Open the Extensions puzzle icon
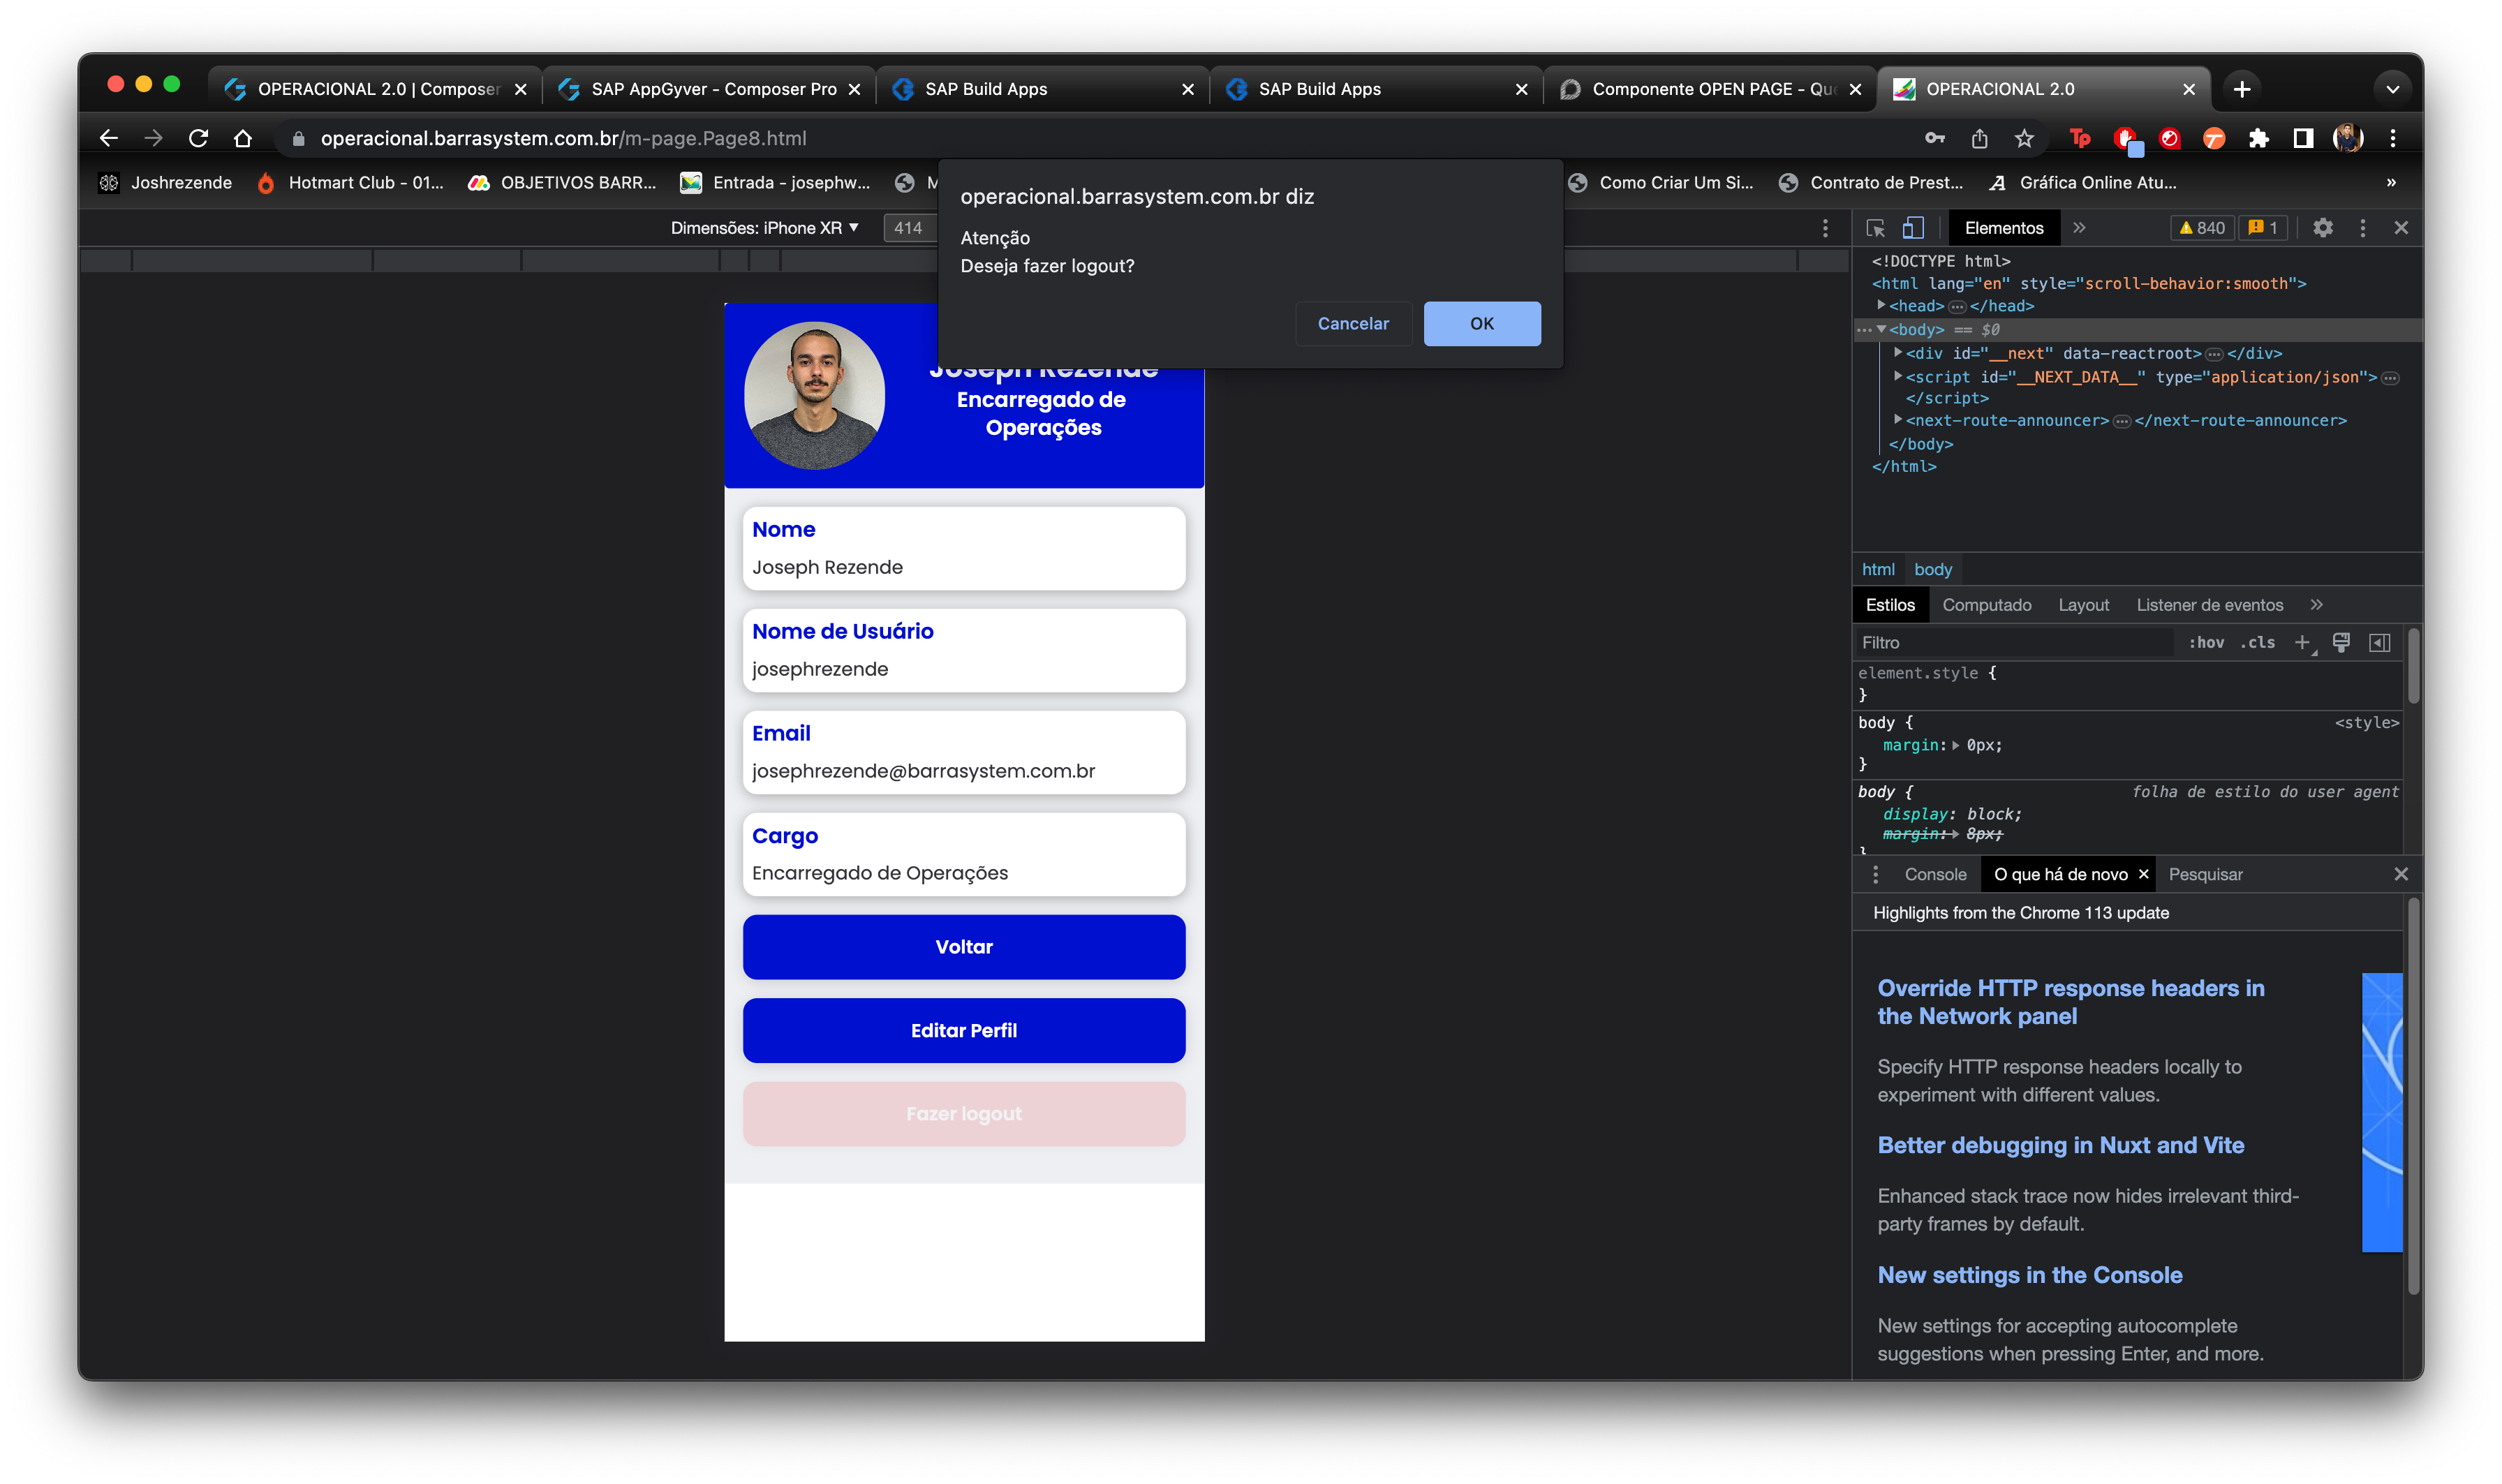Screen dimensions: 2502x1484 tap(2258, 138)
